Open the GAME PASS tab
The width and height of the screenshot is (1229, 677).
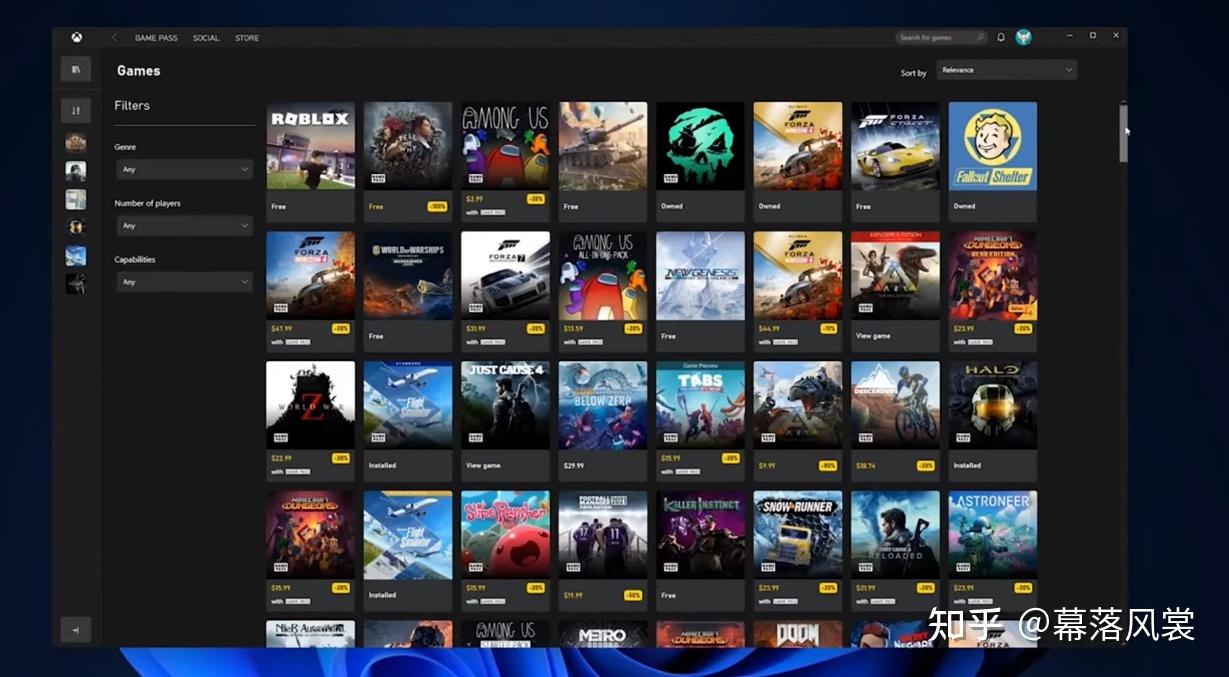pos(156,38)
